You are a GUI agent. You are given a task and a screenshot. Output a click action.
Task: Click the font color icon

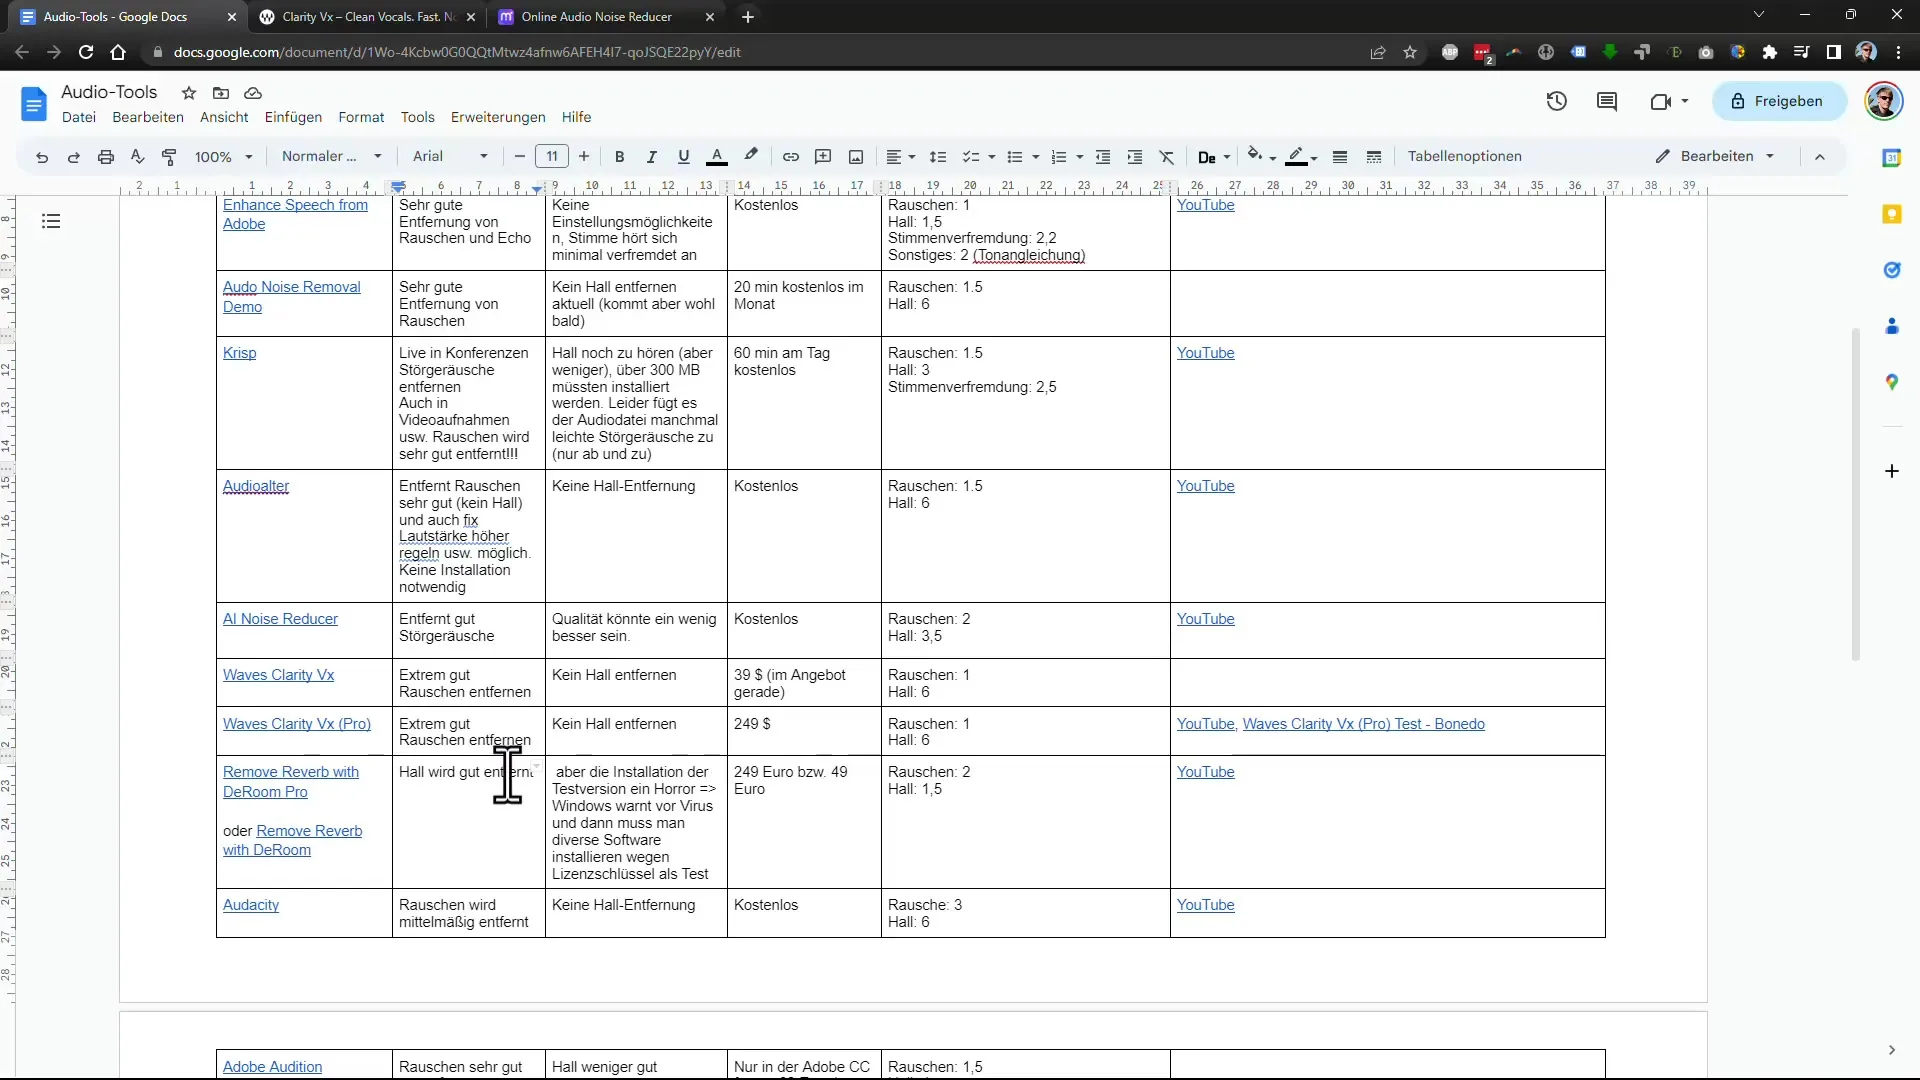click(x=717, y=156)
